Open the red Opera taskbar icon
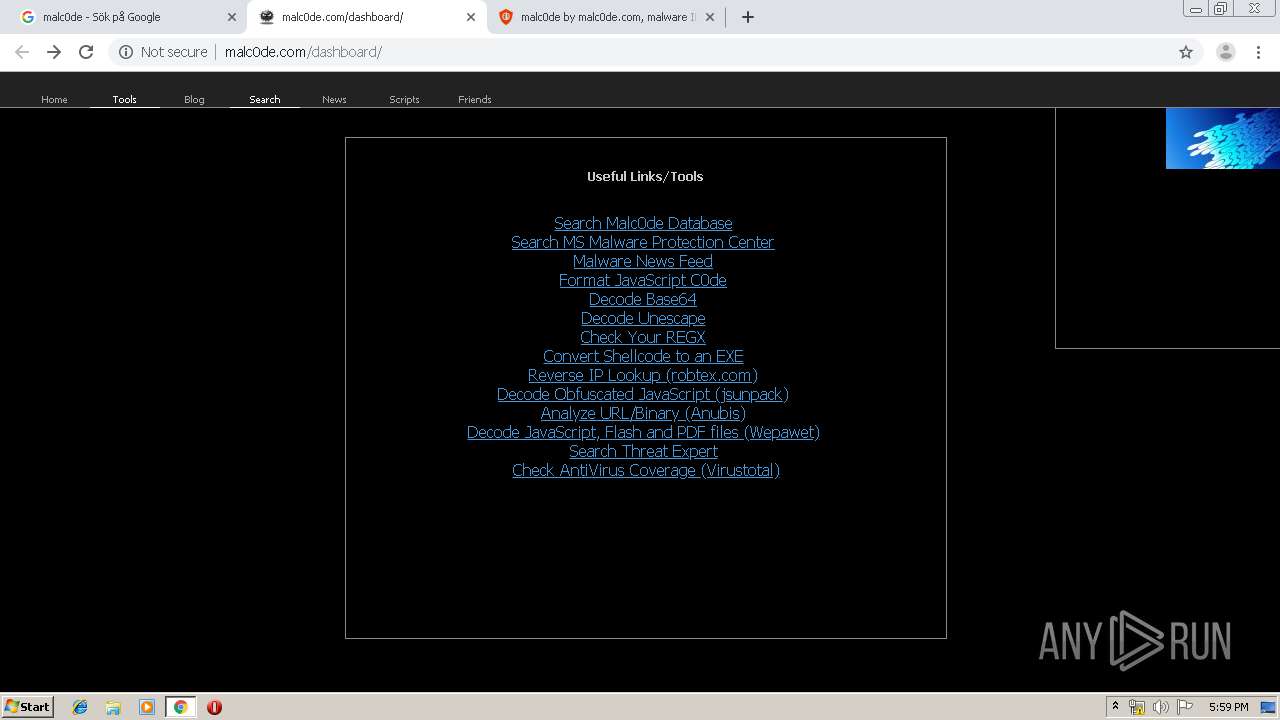Screen dimensions: 1280x720 pos(214,707)
